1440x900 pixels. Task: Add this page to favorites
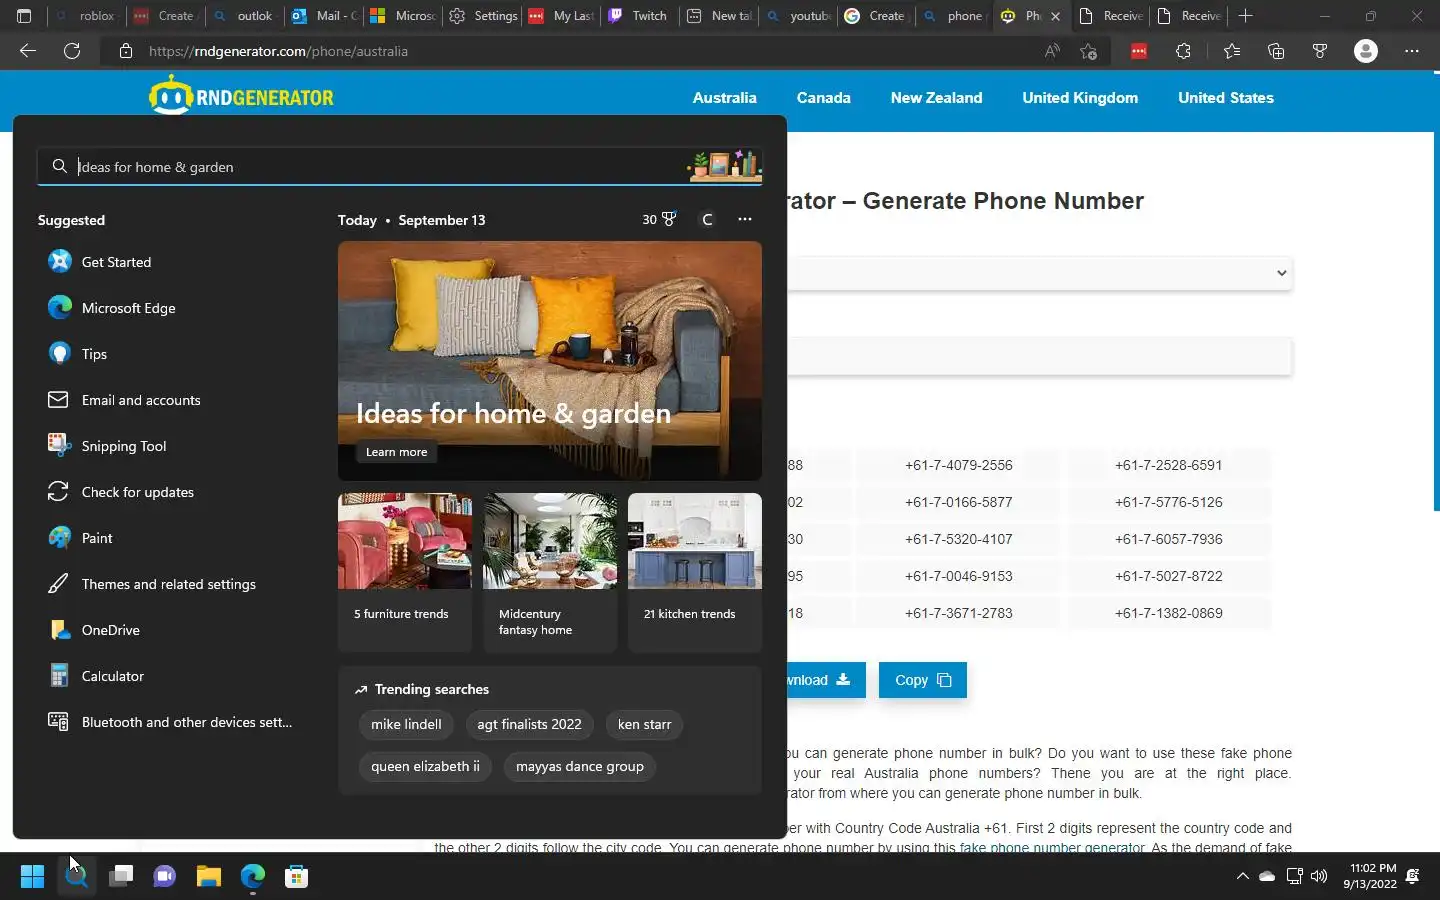[x=1089, y=51]
